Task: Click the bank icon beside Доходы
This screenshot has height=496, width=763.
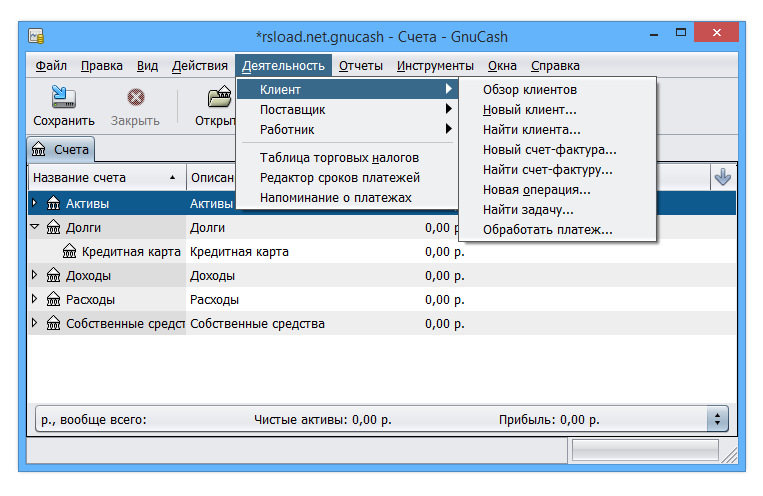Action: click(x=54, y=275)
